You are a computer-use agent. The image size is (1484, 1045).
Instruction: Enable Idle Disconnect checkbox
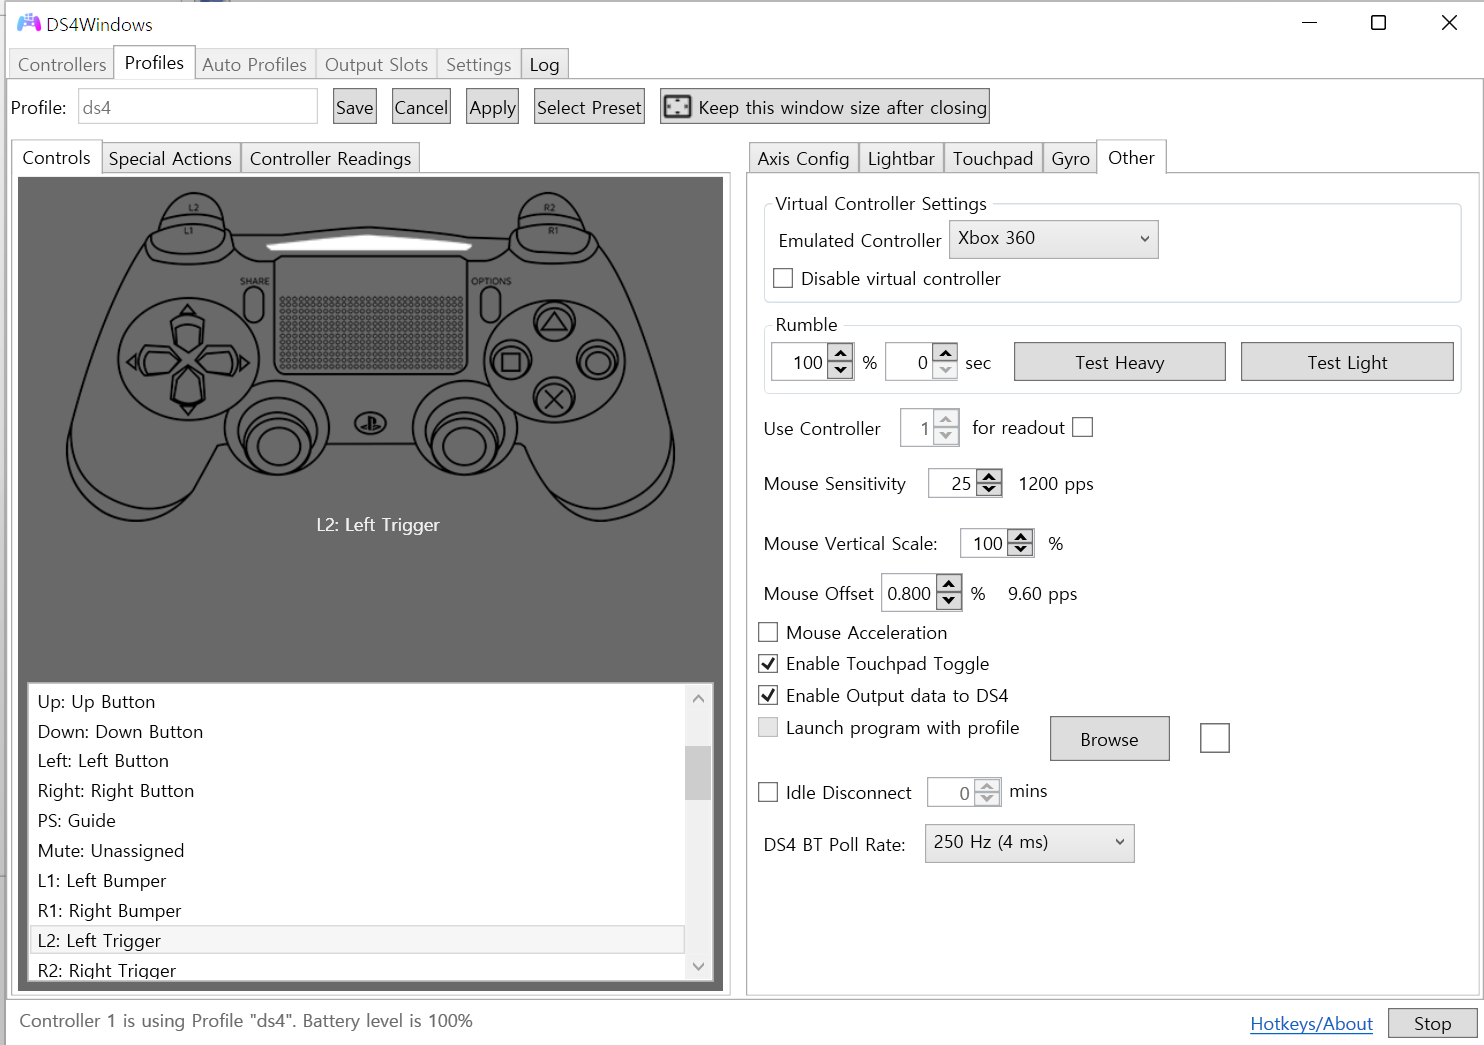768,792
